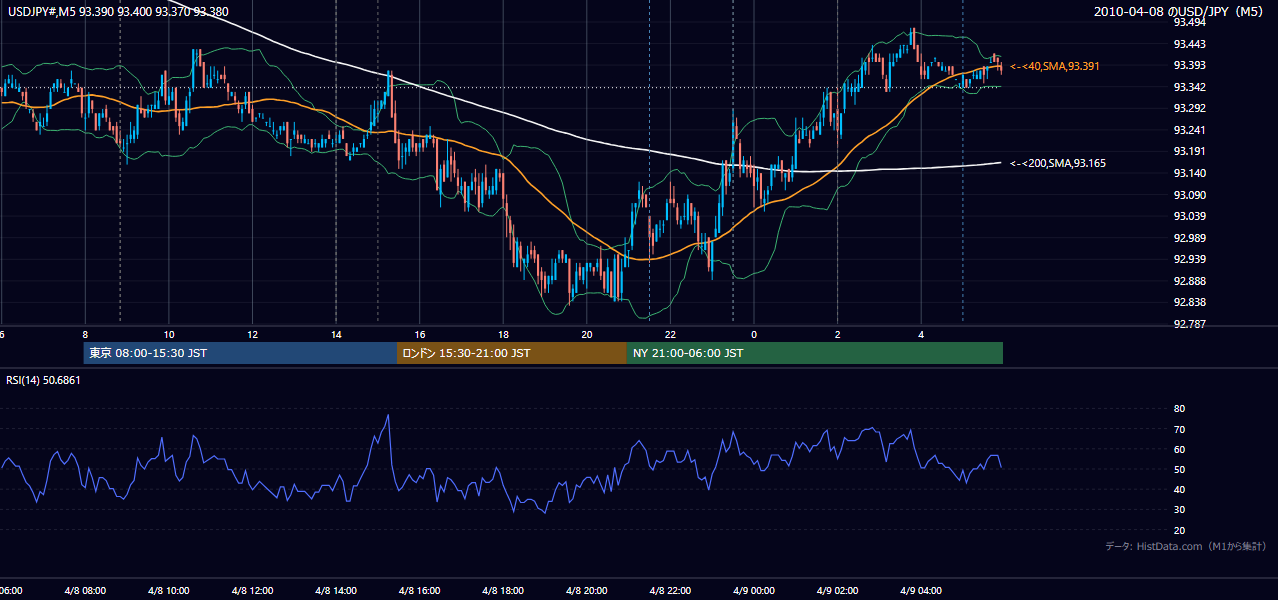Click hour label 10 on the price chart time axis

click(169, 335)
